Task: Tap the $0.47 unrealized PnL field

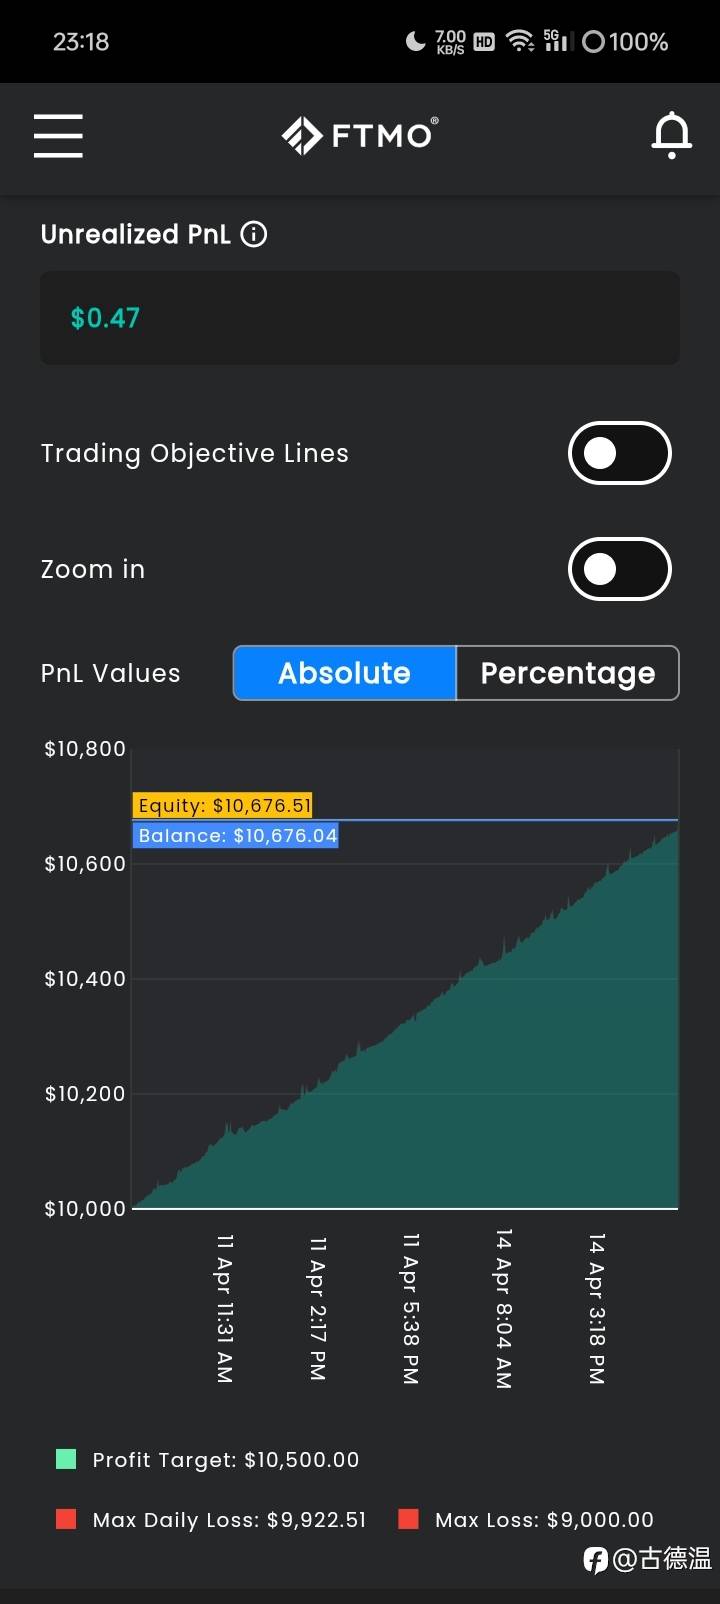Action: (x=359, y=318)
